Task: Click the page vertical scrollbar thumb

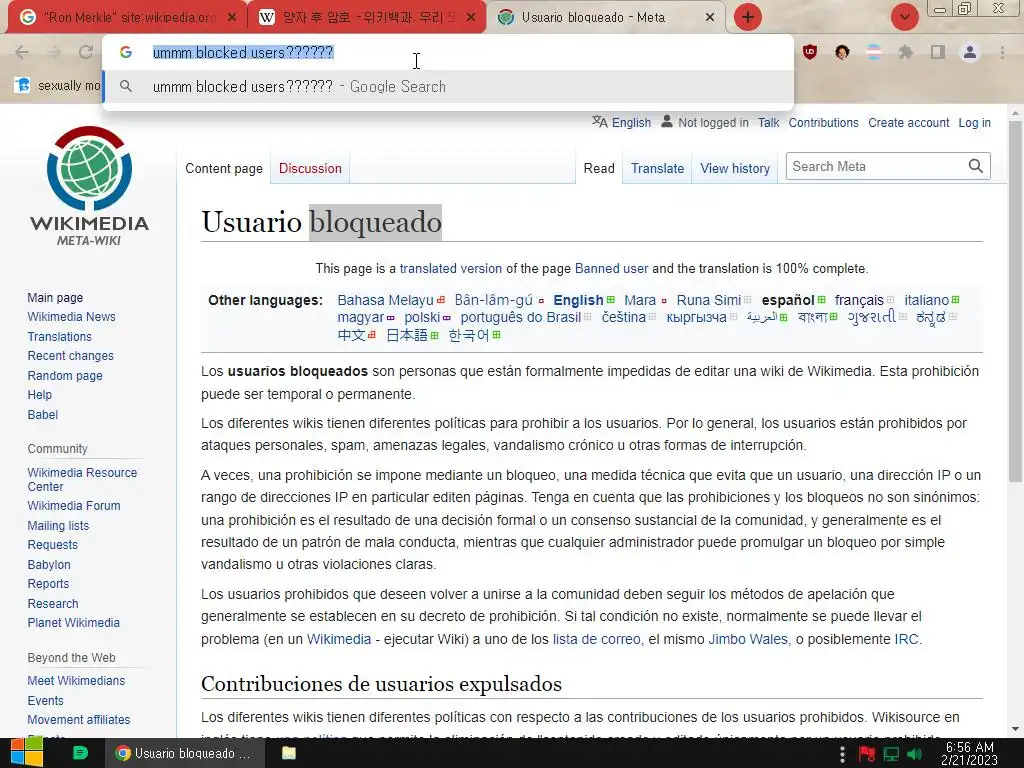Action: [x=1015, y=300]
